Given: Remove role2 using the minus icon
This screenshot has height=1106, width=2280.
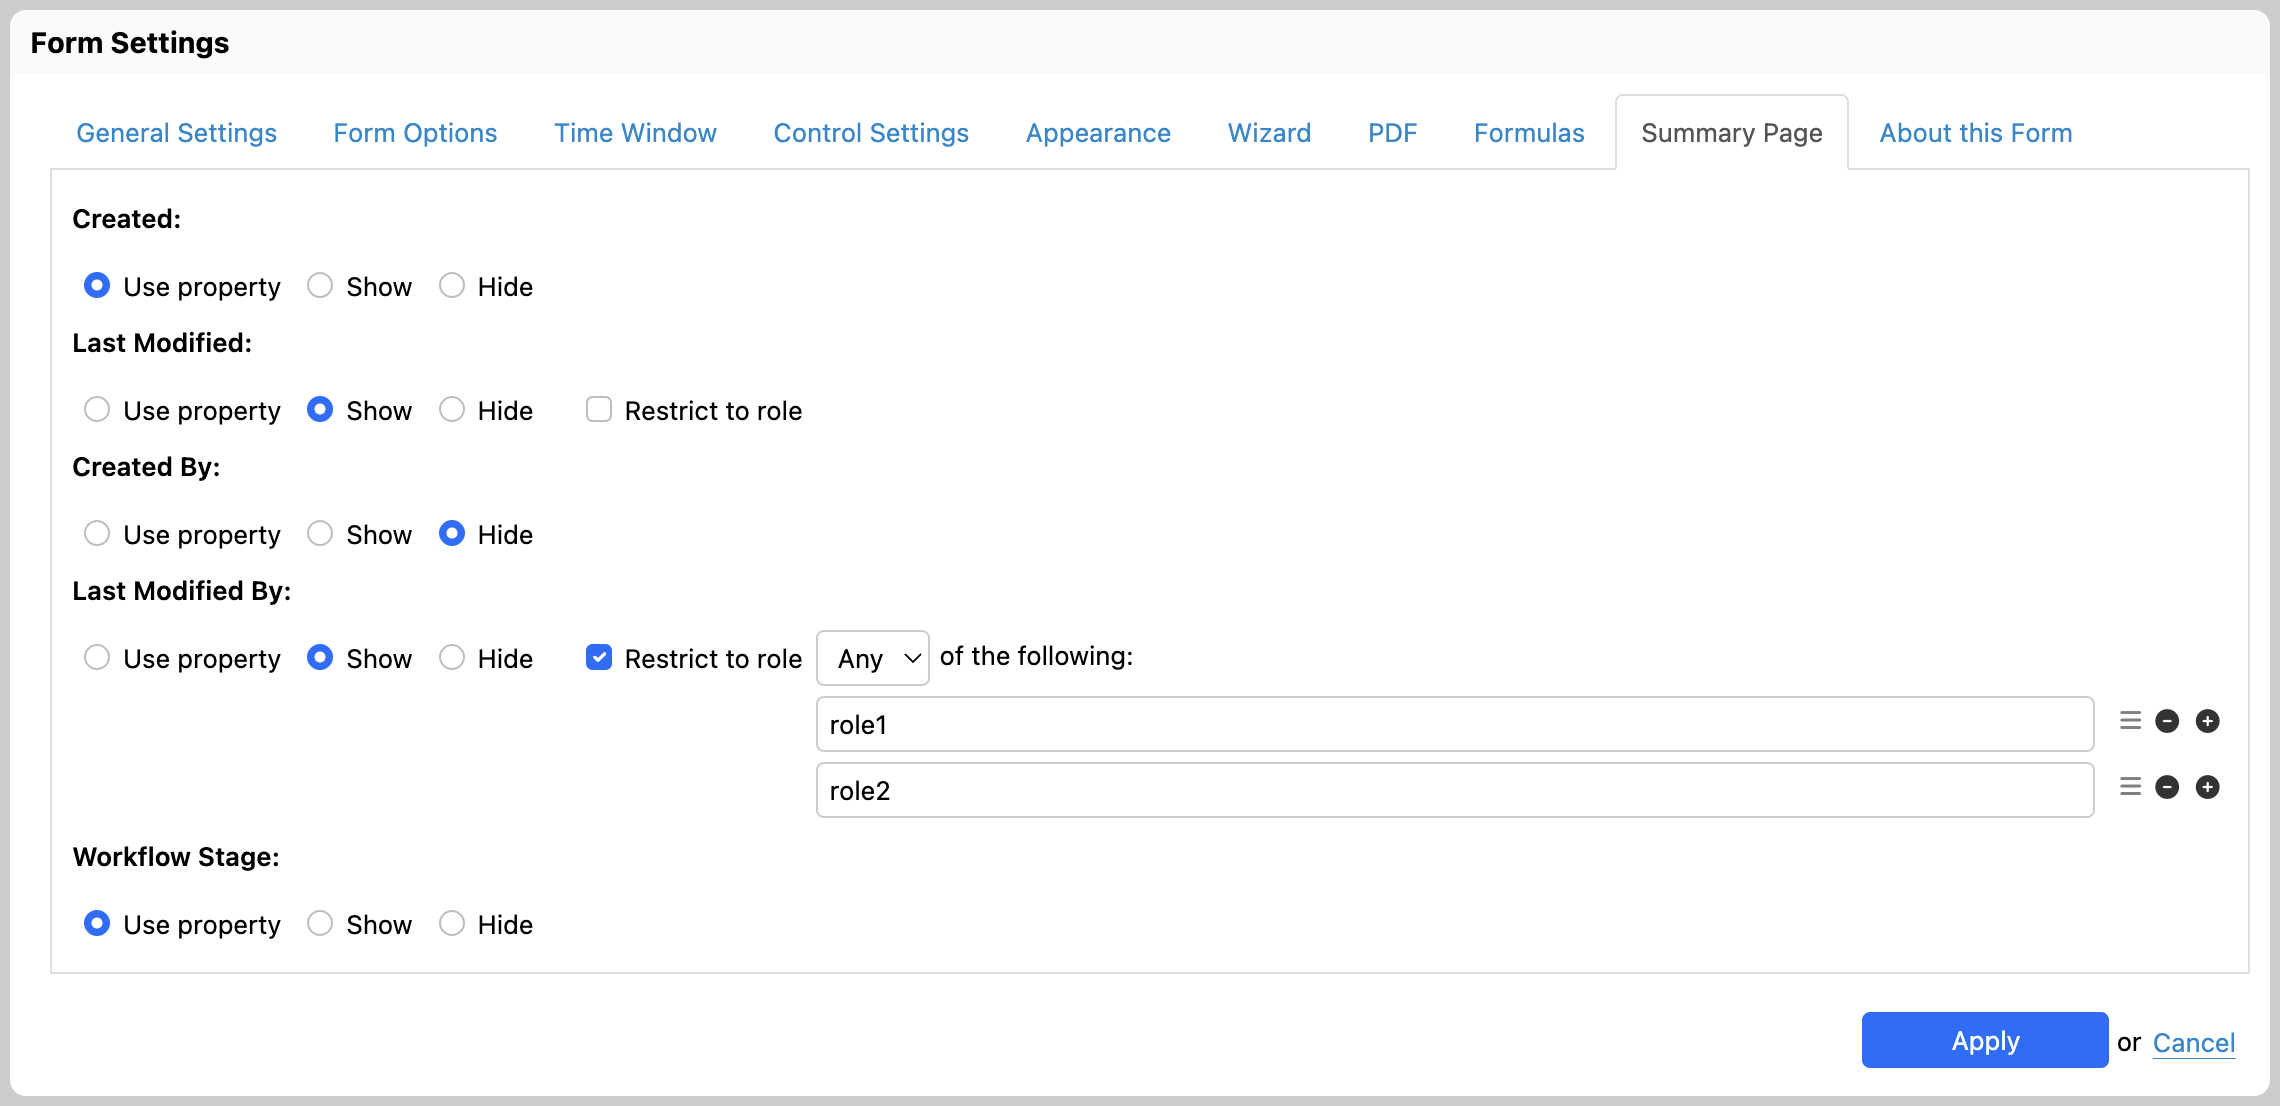Looking at the screenshot, I should point(2167,787).
